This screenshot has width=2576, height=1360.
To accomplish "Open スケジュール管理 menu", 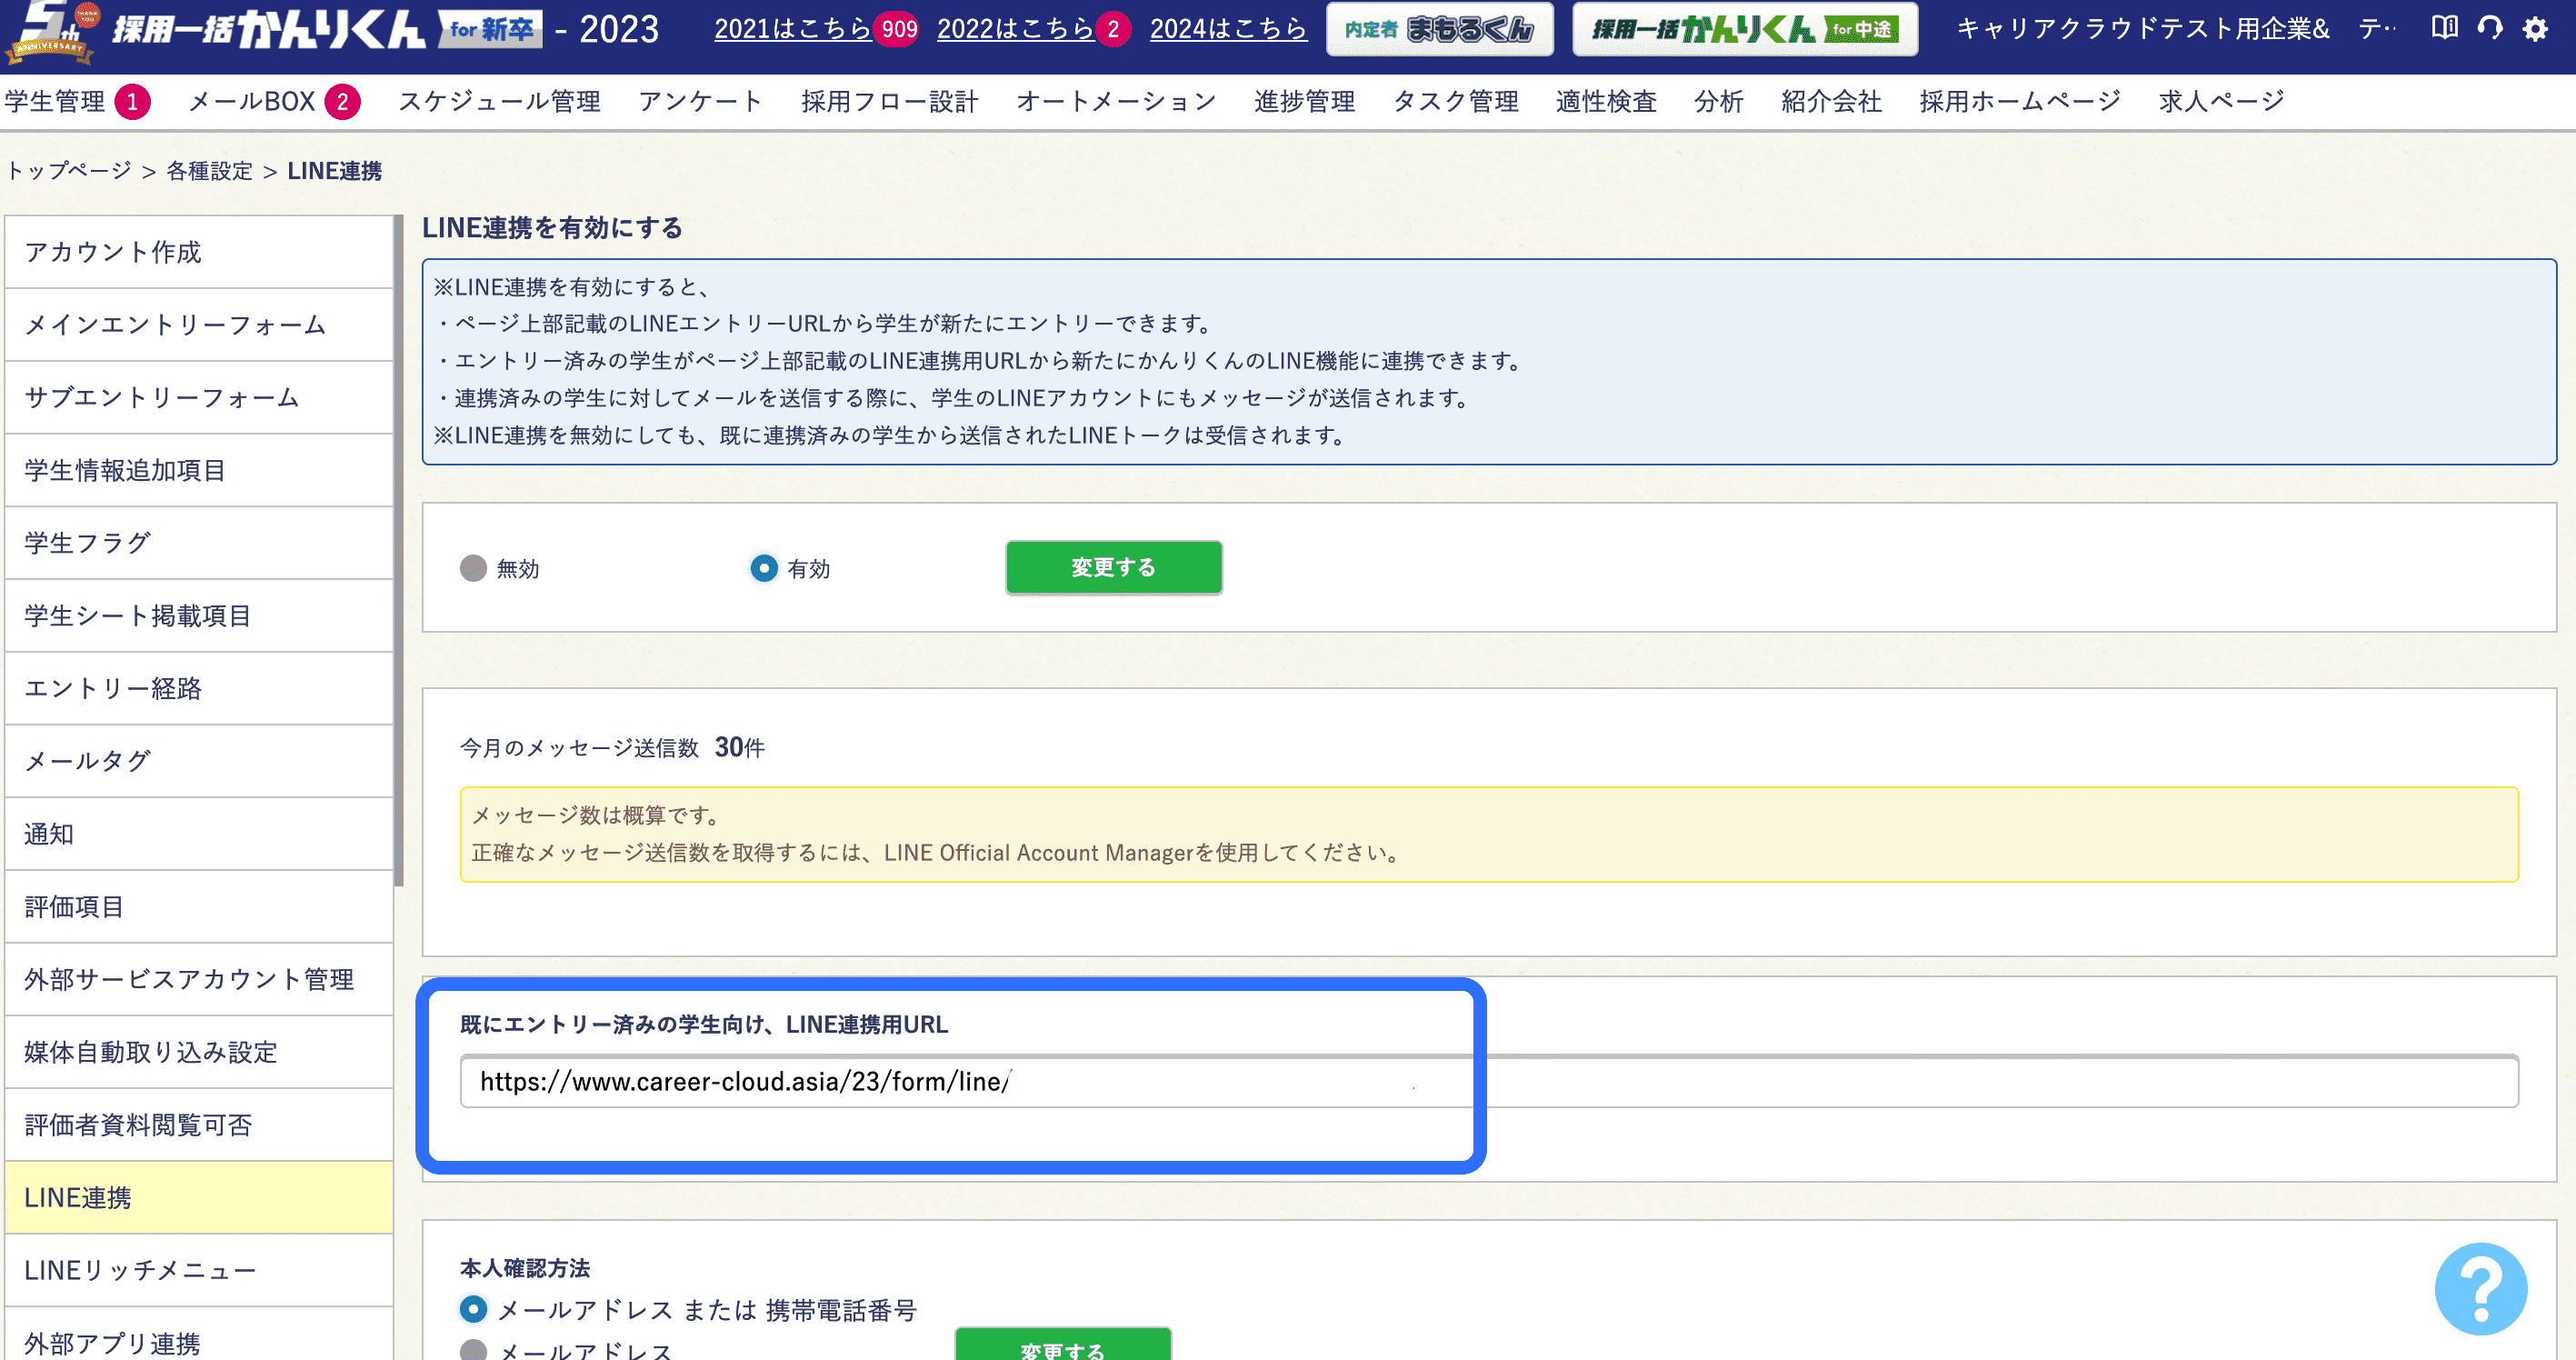I will coord(499,101).
